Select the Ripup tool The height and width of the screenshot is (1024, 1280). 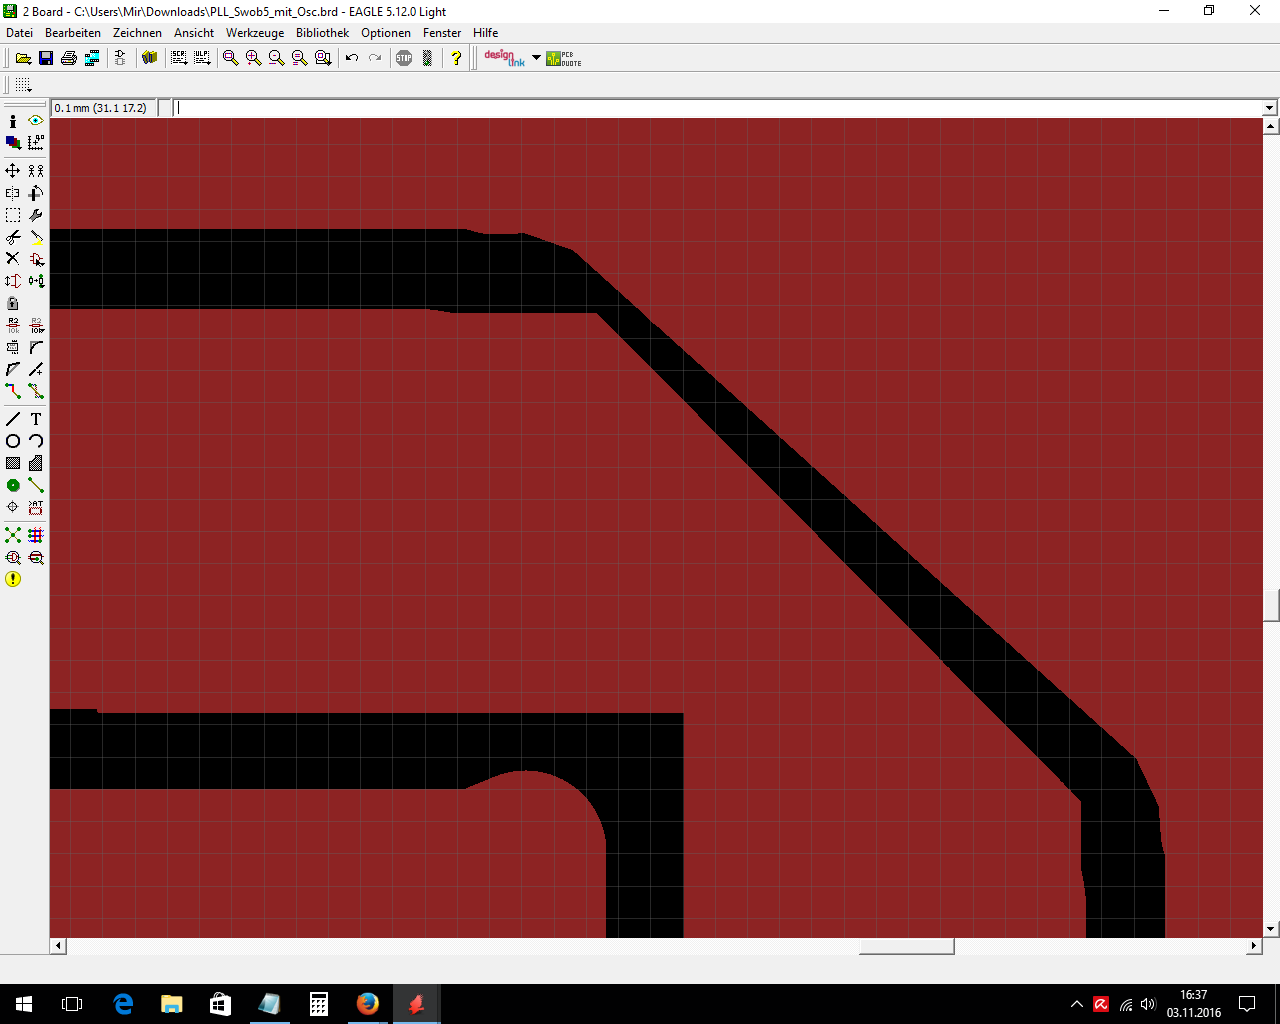[36, 391]
